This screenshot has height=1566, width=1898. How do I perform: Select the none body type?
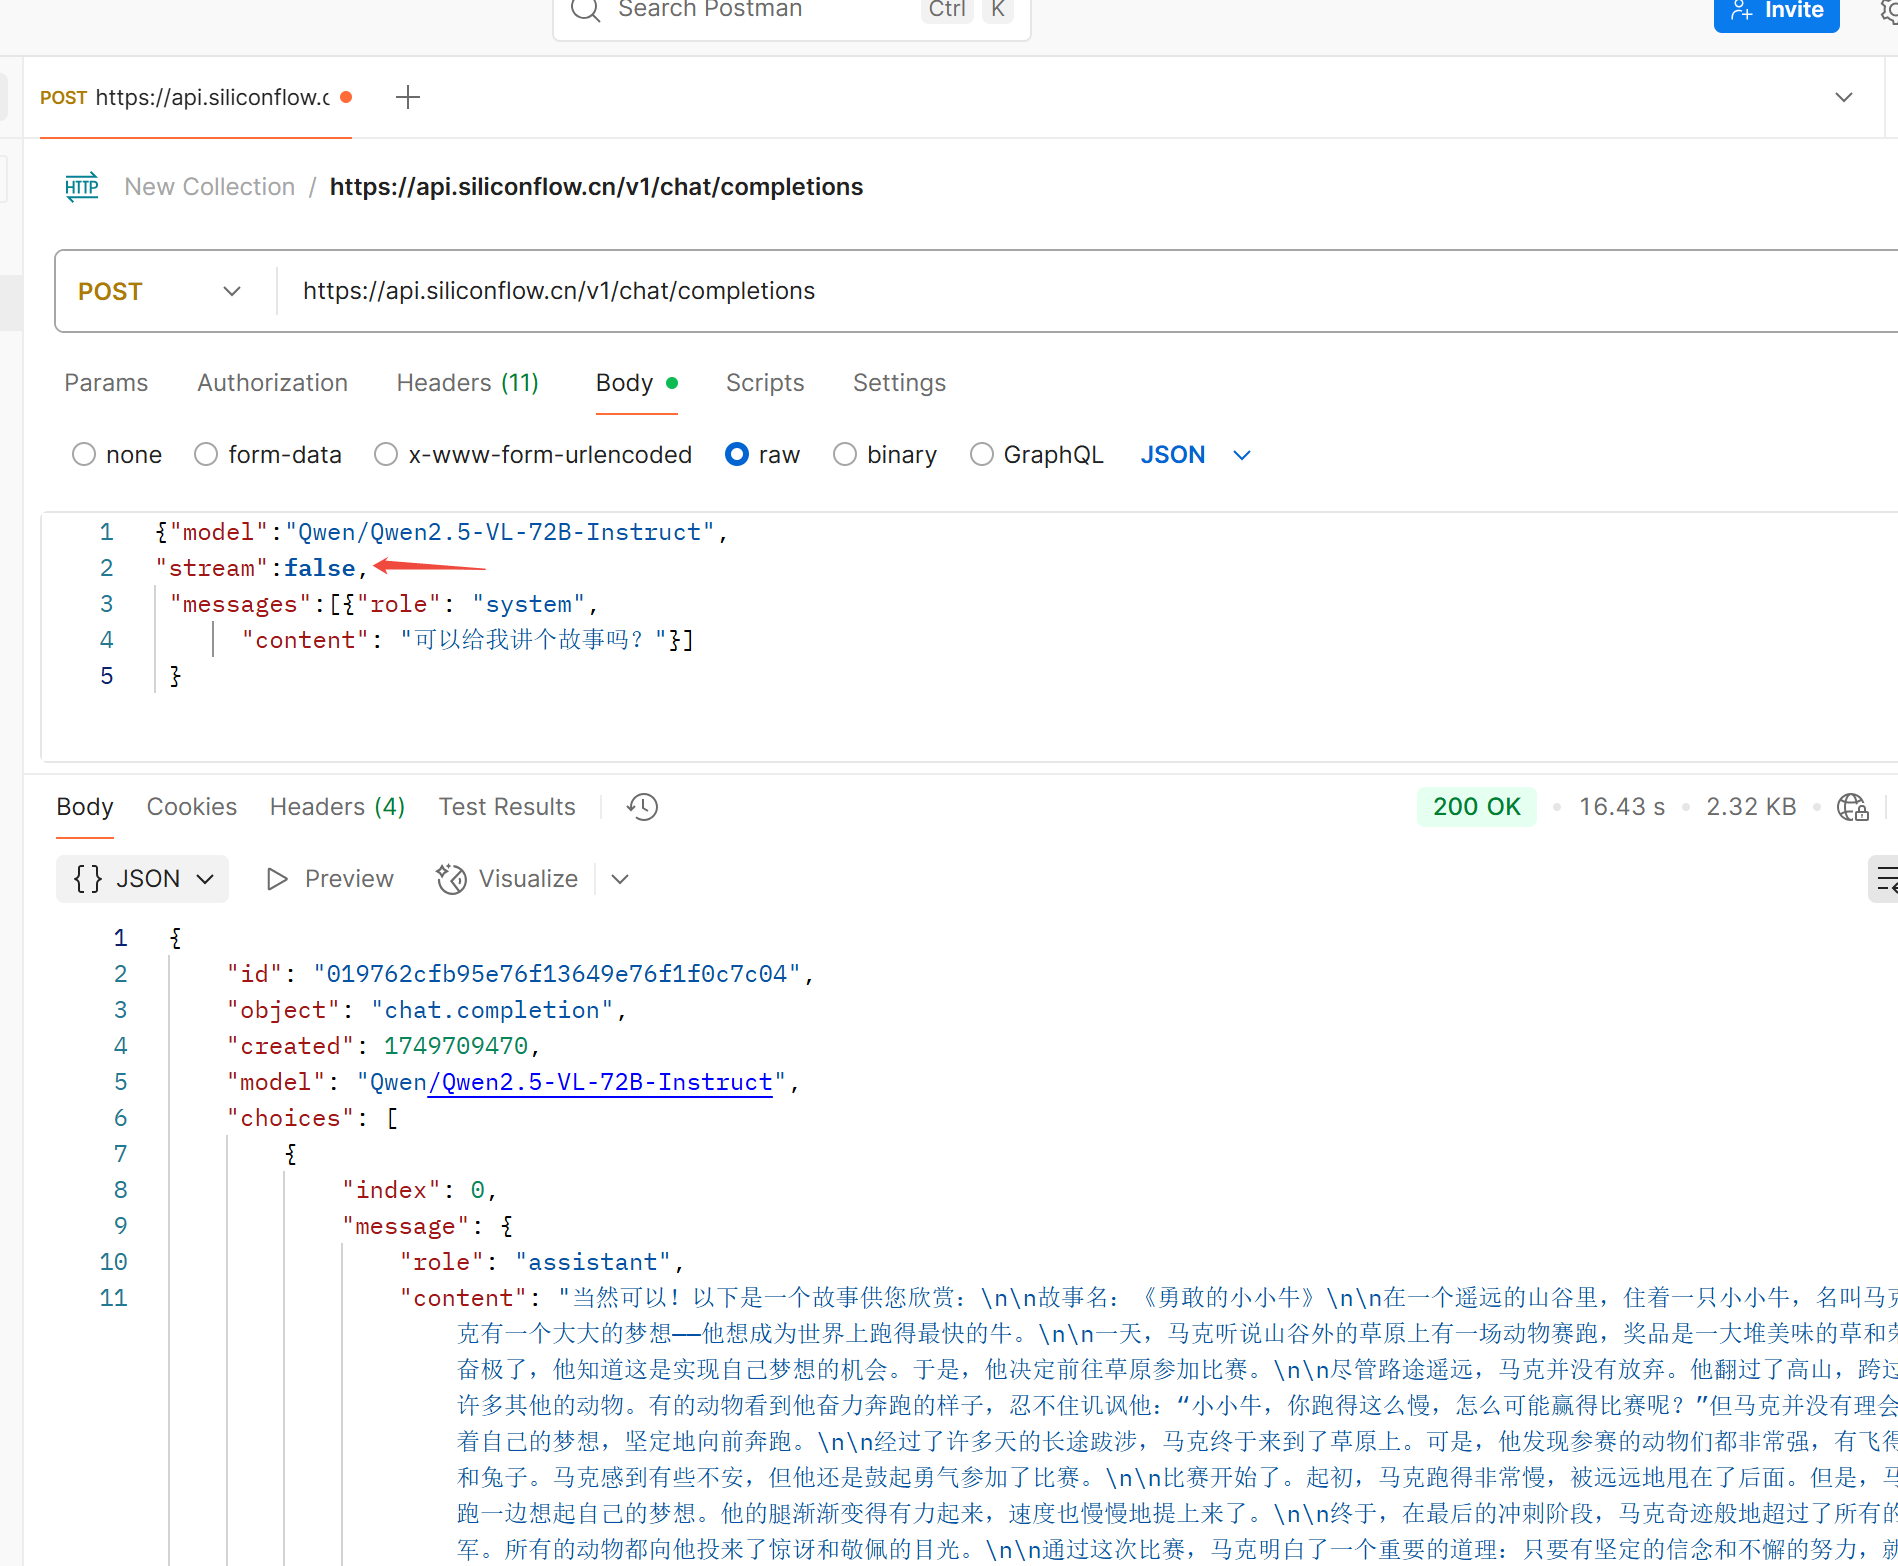pos(84,455)
